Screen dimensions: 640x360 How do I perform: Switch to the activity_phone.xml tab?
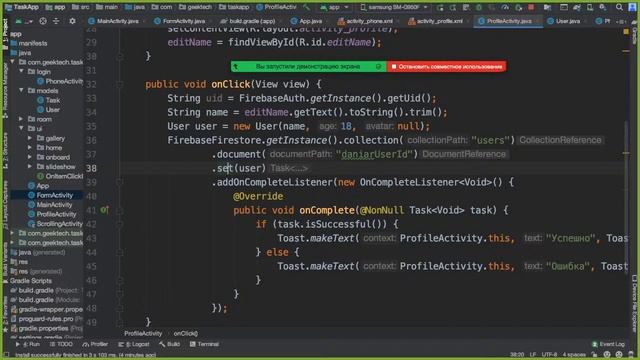(365, 21)
